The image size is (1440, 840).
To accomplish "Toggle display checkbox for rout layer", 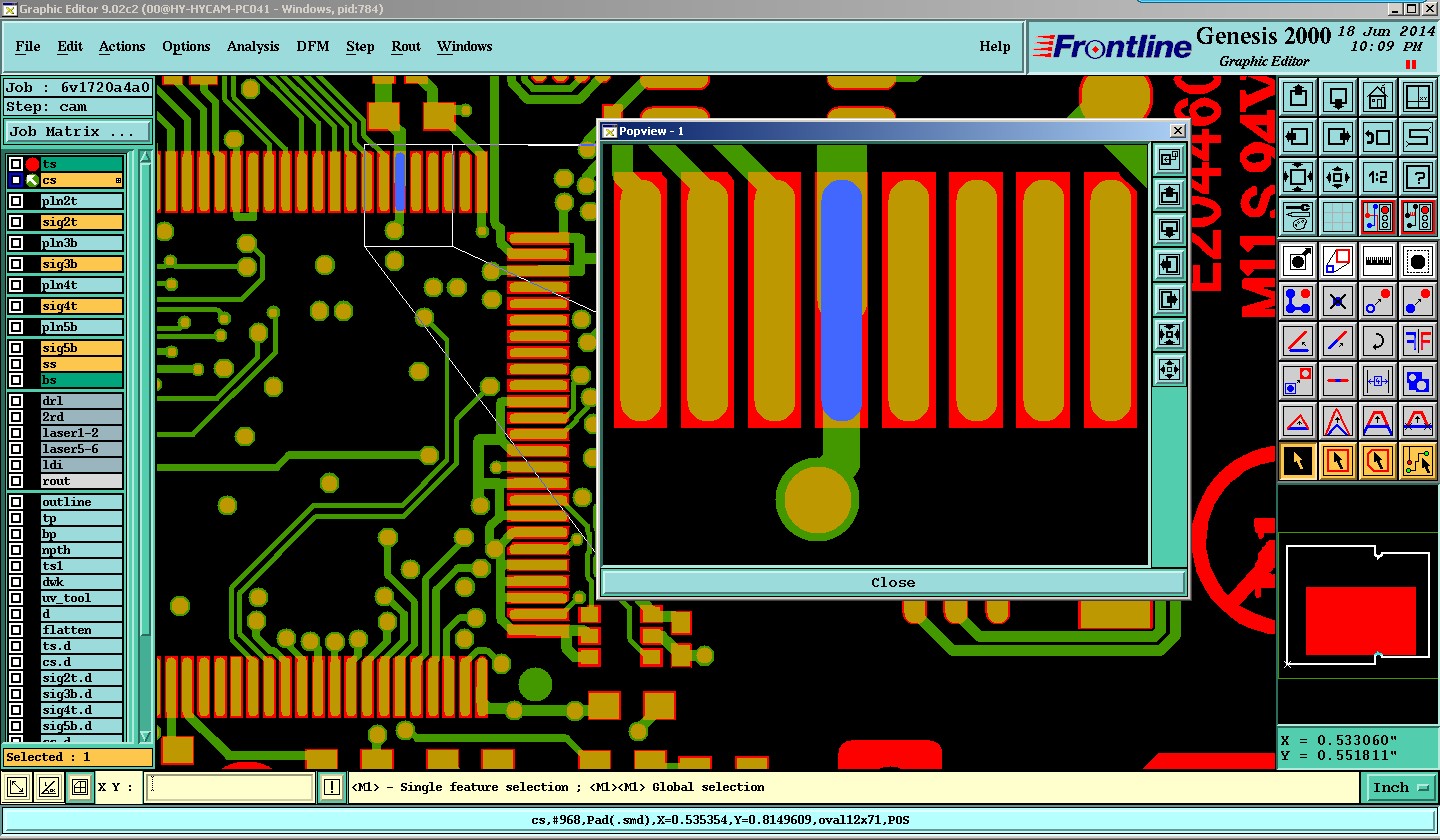I will pos(16,481).
